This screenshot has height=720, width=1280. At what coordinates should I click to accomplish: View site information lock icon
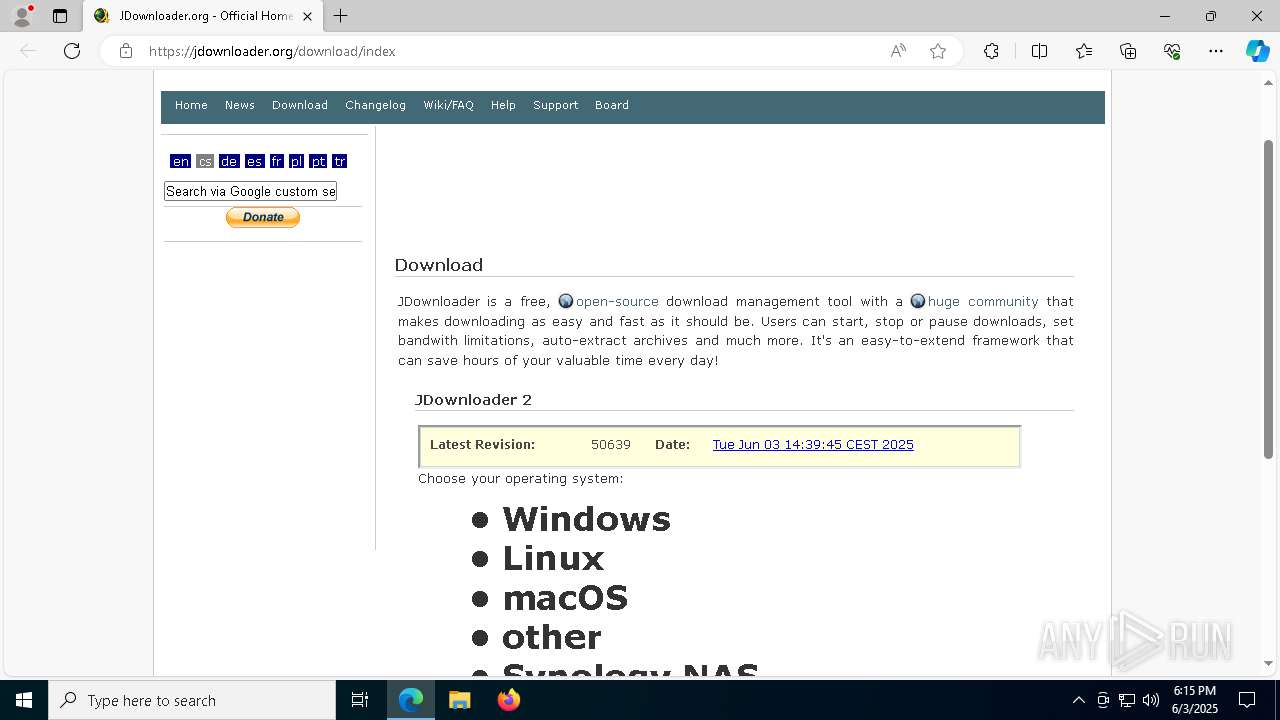coord(125,51)
